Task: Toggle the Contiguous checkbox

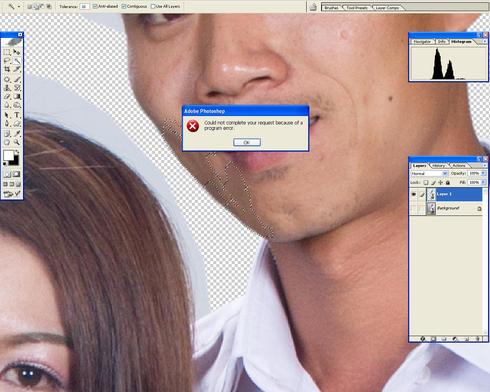Action: (x=124, y=6)
